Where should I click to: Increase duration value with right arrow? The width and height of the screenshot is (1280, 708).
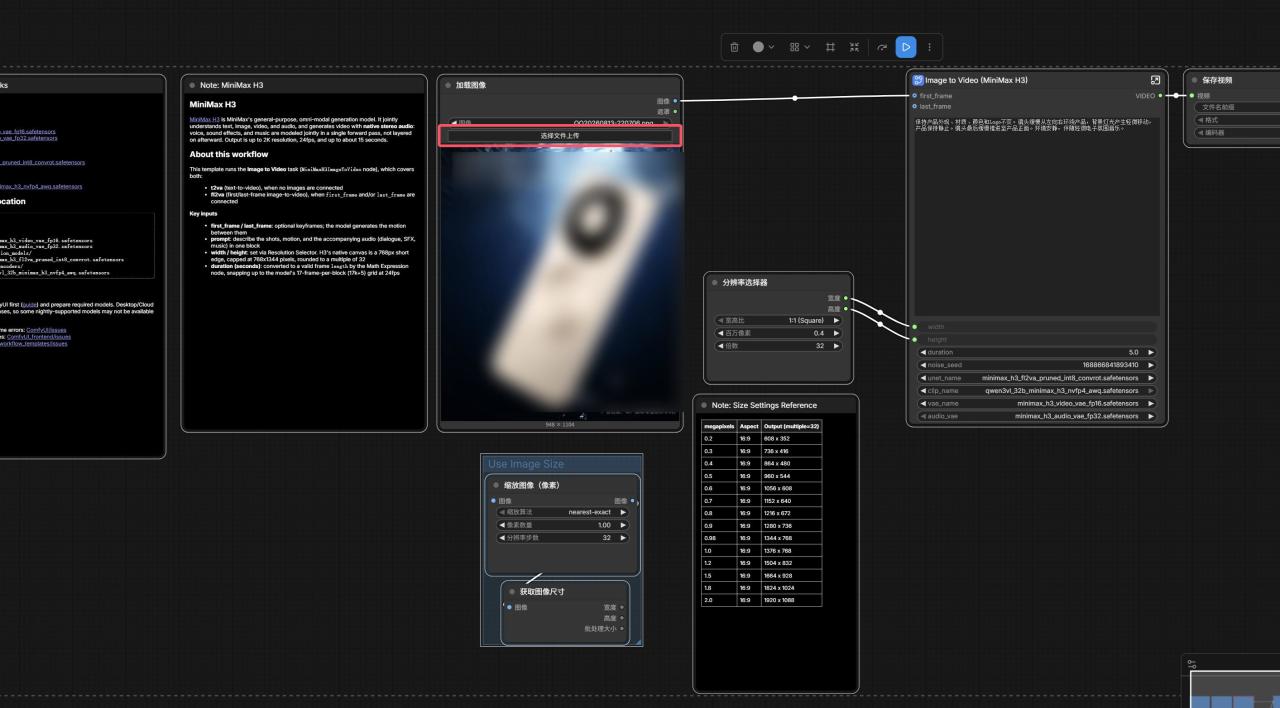(1150, 352)
